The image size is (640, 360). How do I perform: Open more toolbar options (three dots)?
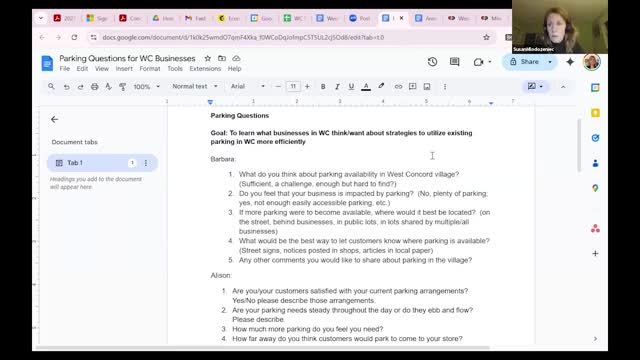[445, 87]
